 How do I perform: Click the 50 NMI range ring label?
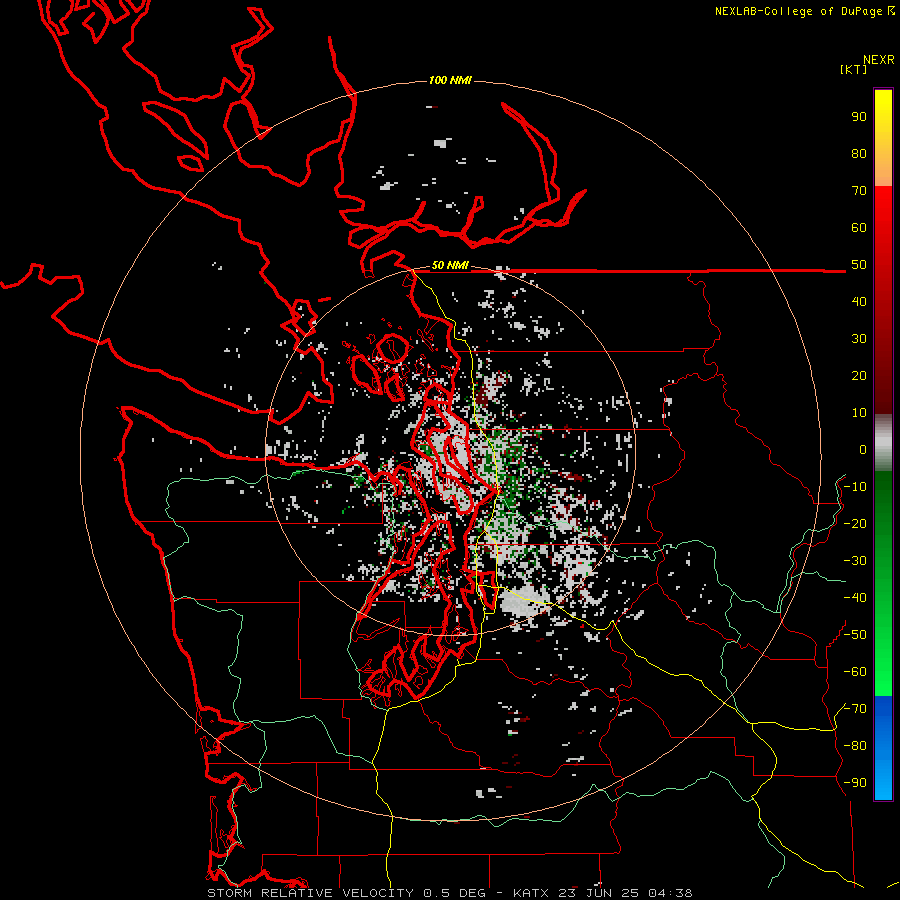[450, 265]
